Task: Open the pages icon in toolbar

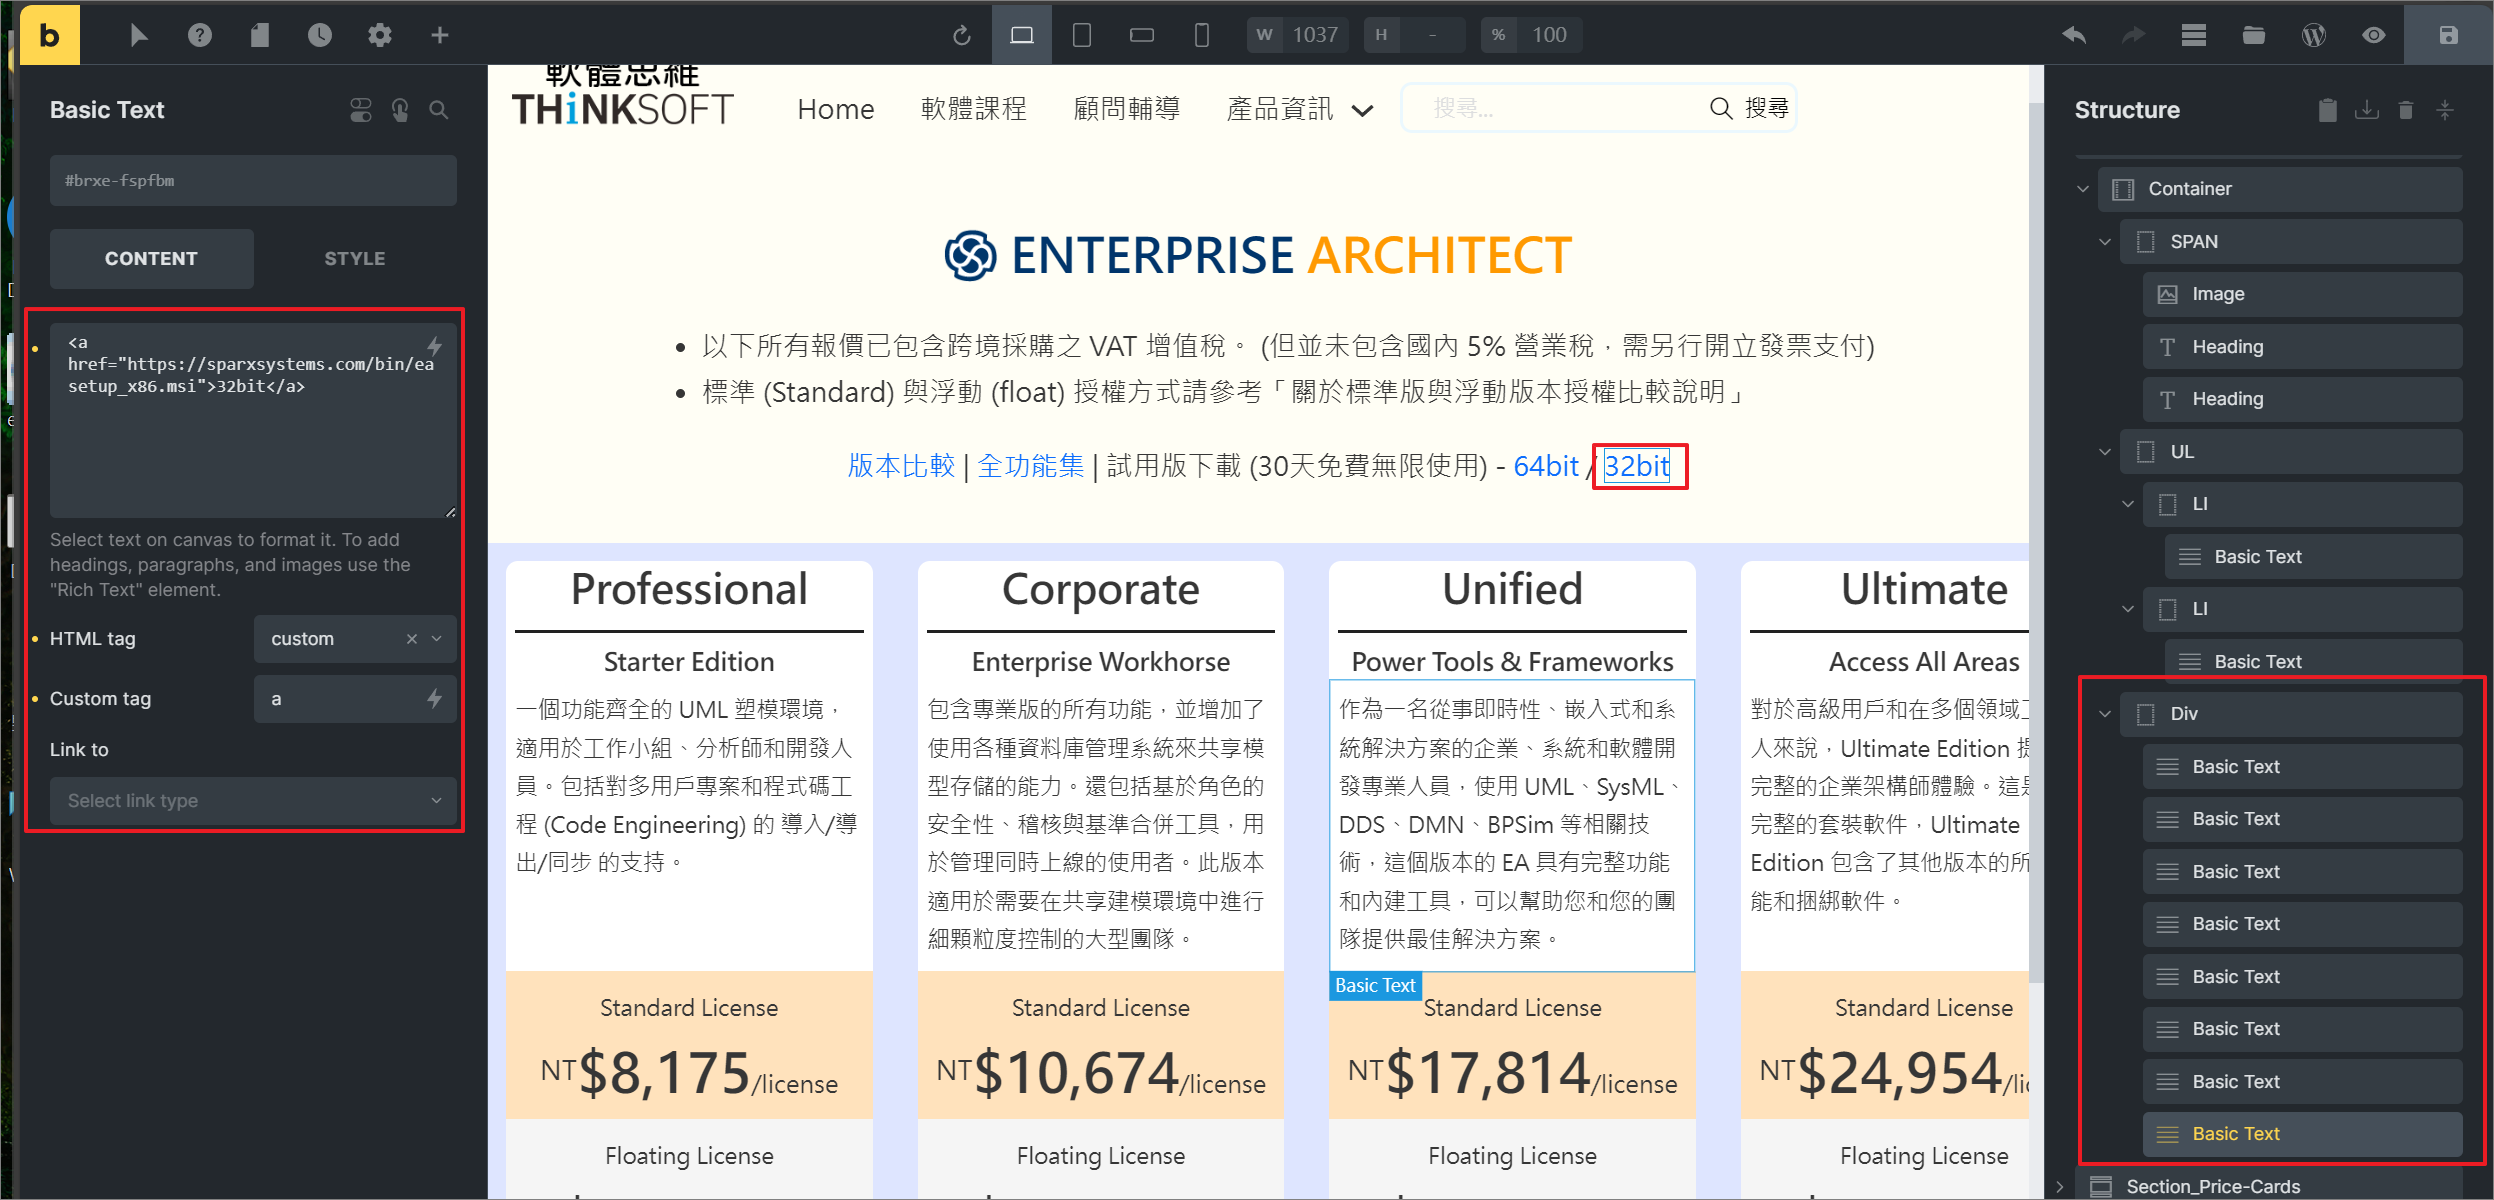Action: coord(260,35)
